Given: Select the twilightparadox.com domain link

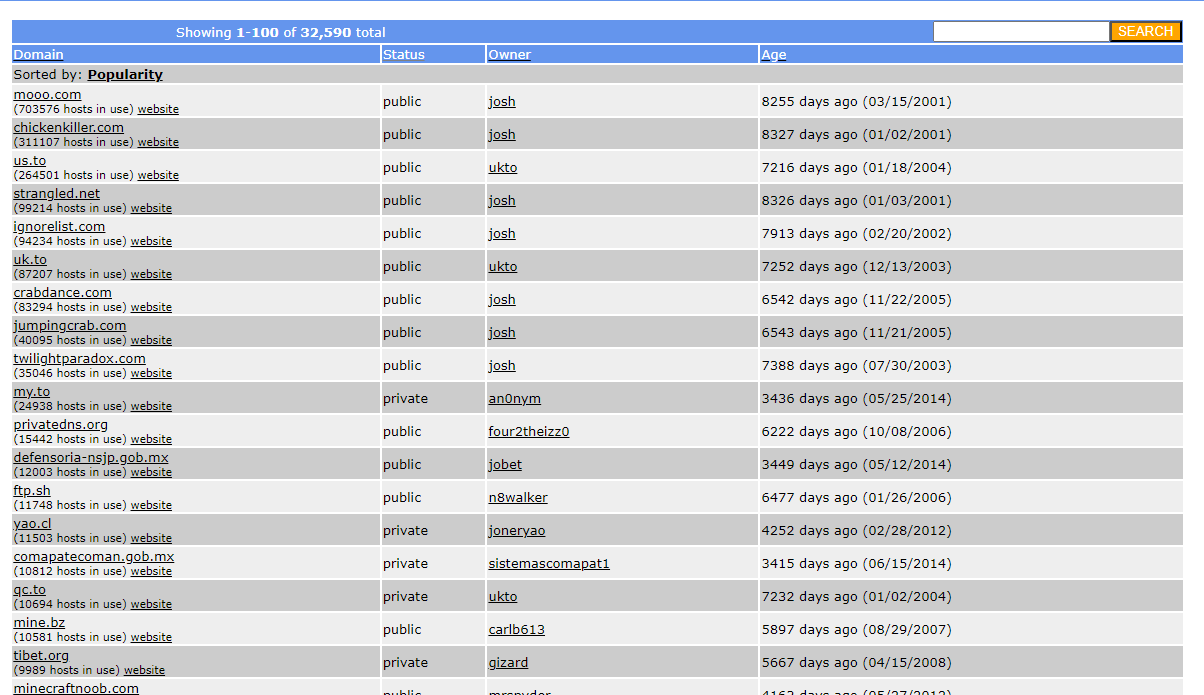Looking at the screenshot, I should point(79,359).
